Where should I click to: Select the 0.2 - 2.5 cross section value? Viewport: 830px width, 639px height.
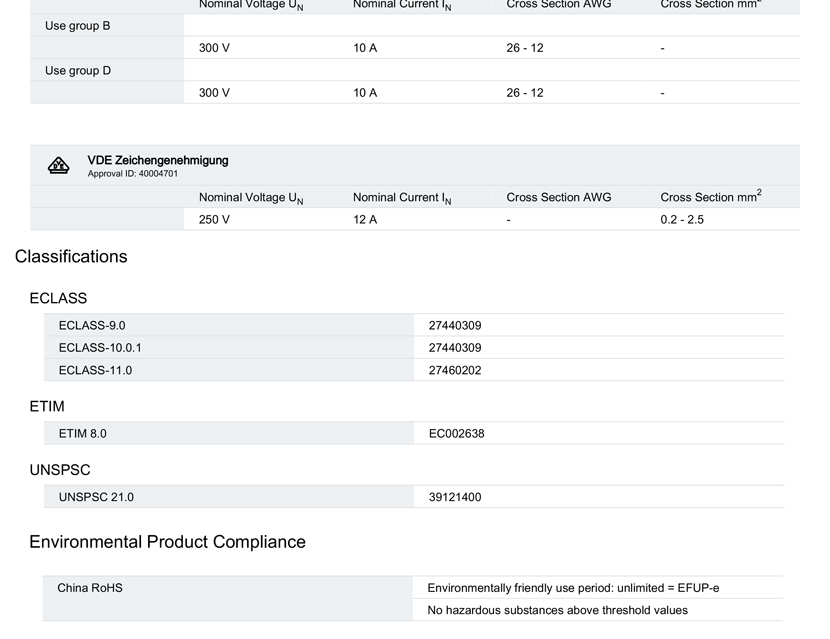[x=681, y=219]
